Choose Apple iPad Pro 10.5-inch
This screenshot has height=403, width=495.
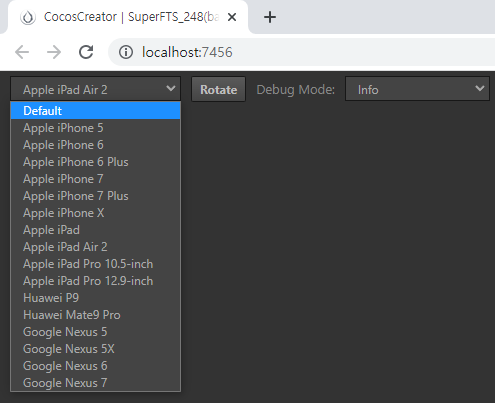click(96, 264)
